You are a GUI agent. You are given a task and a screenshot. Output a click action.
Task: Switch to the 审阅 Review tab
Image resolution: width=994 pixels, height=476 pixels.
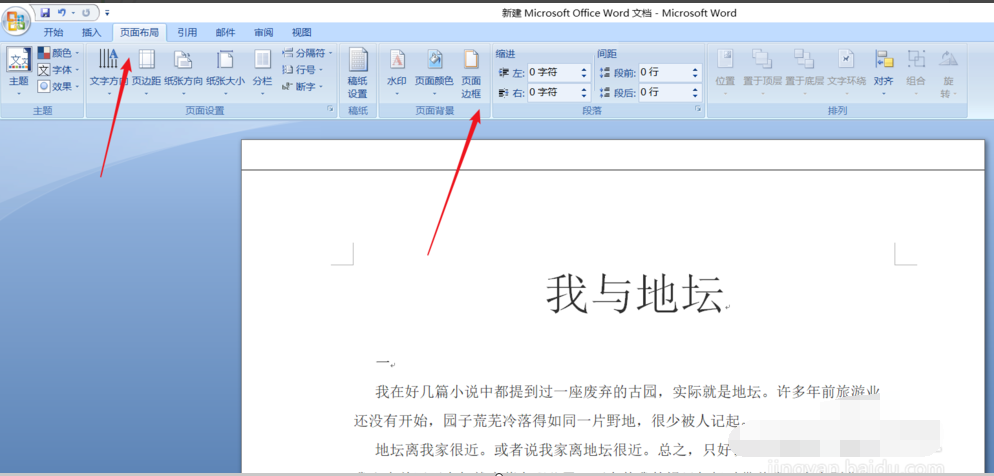click(263, 32)
